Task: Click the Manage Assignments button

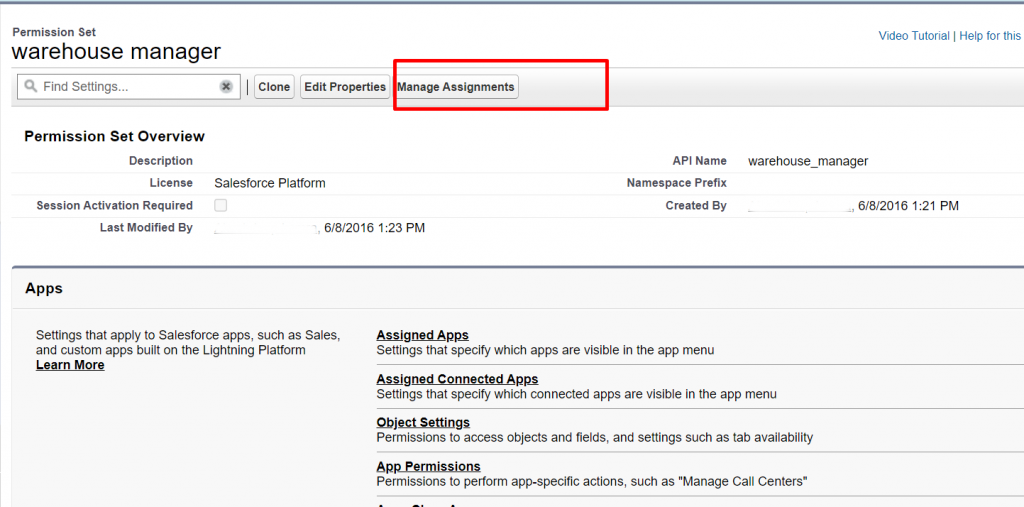Action: pyautogui.click(x=456, y=87)
